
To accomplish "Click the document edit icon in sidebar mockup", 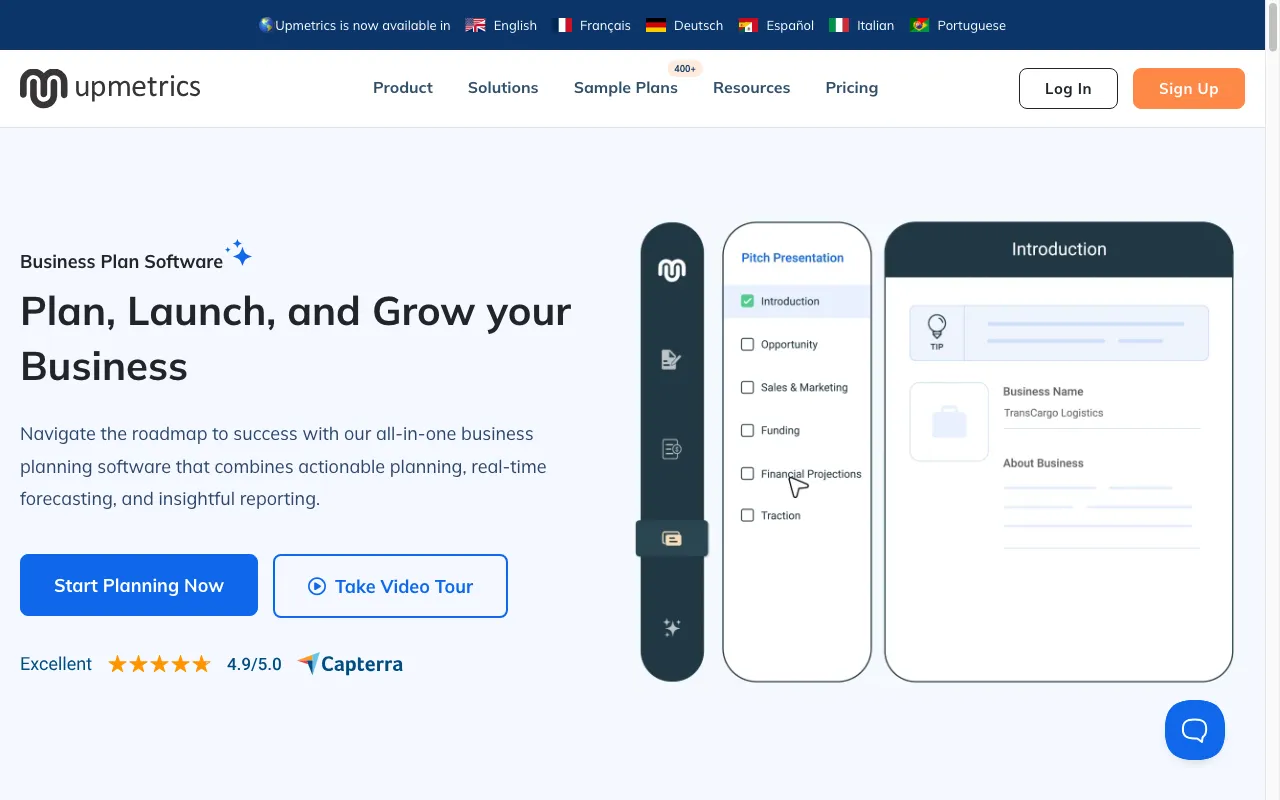I will [672, 360].
